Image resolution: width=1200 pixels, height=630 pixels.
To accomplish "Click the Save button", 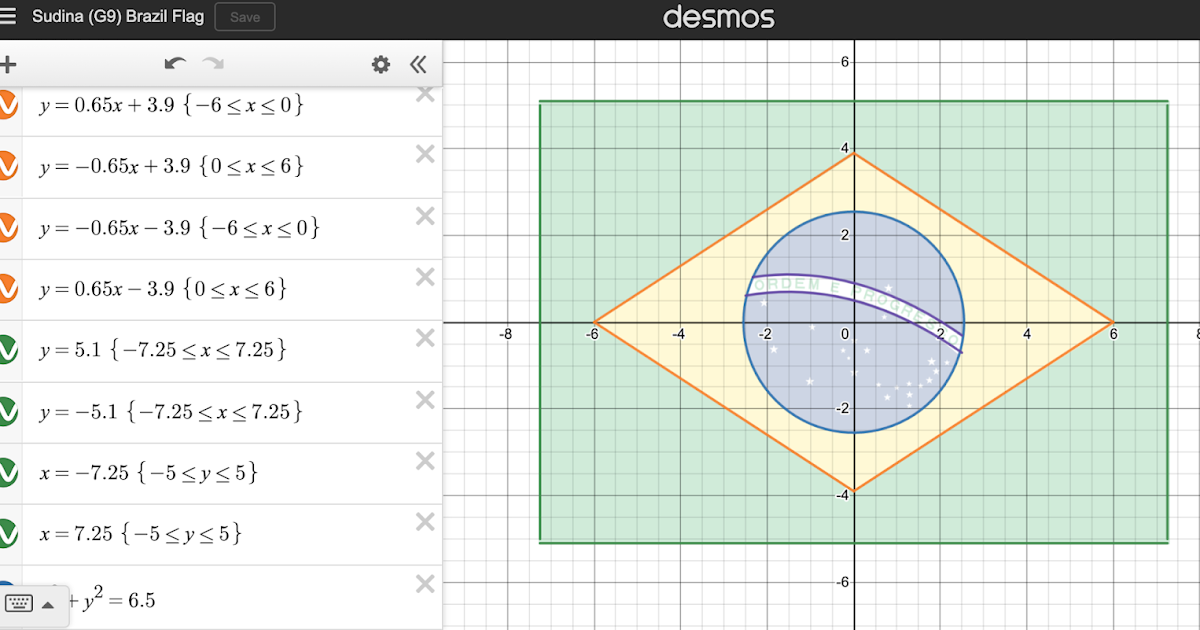I will point(244,16).
